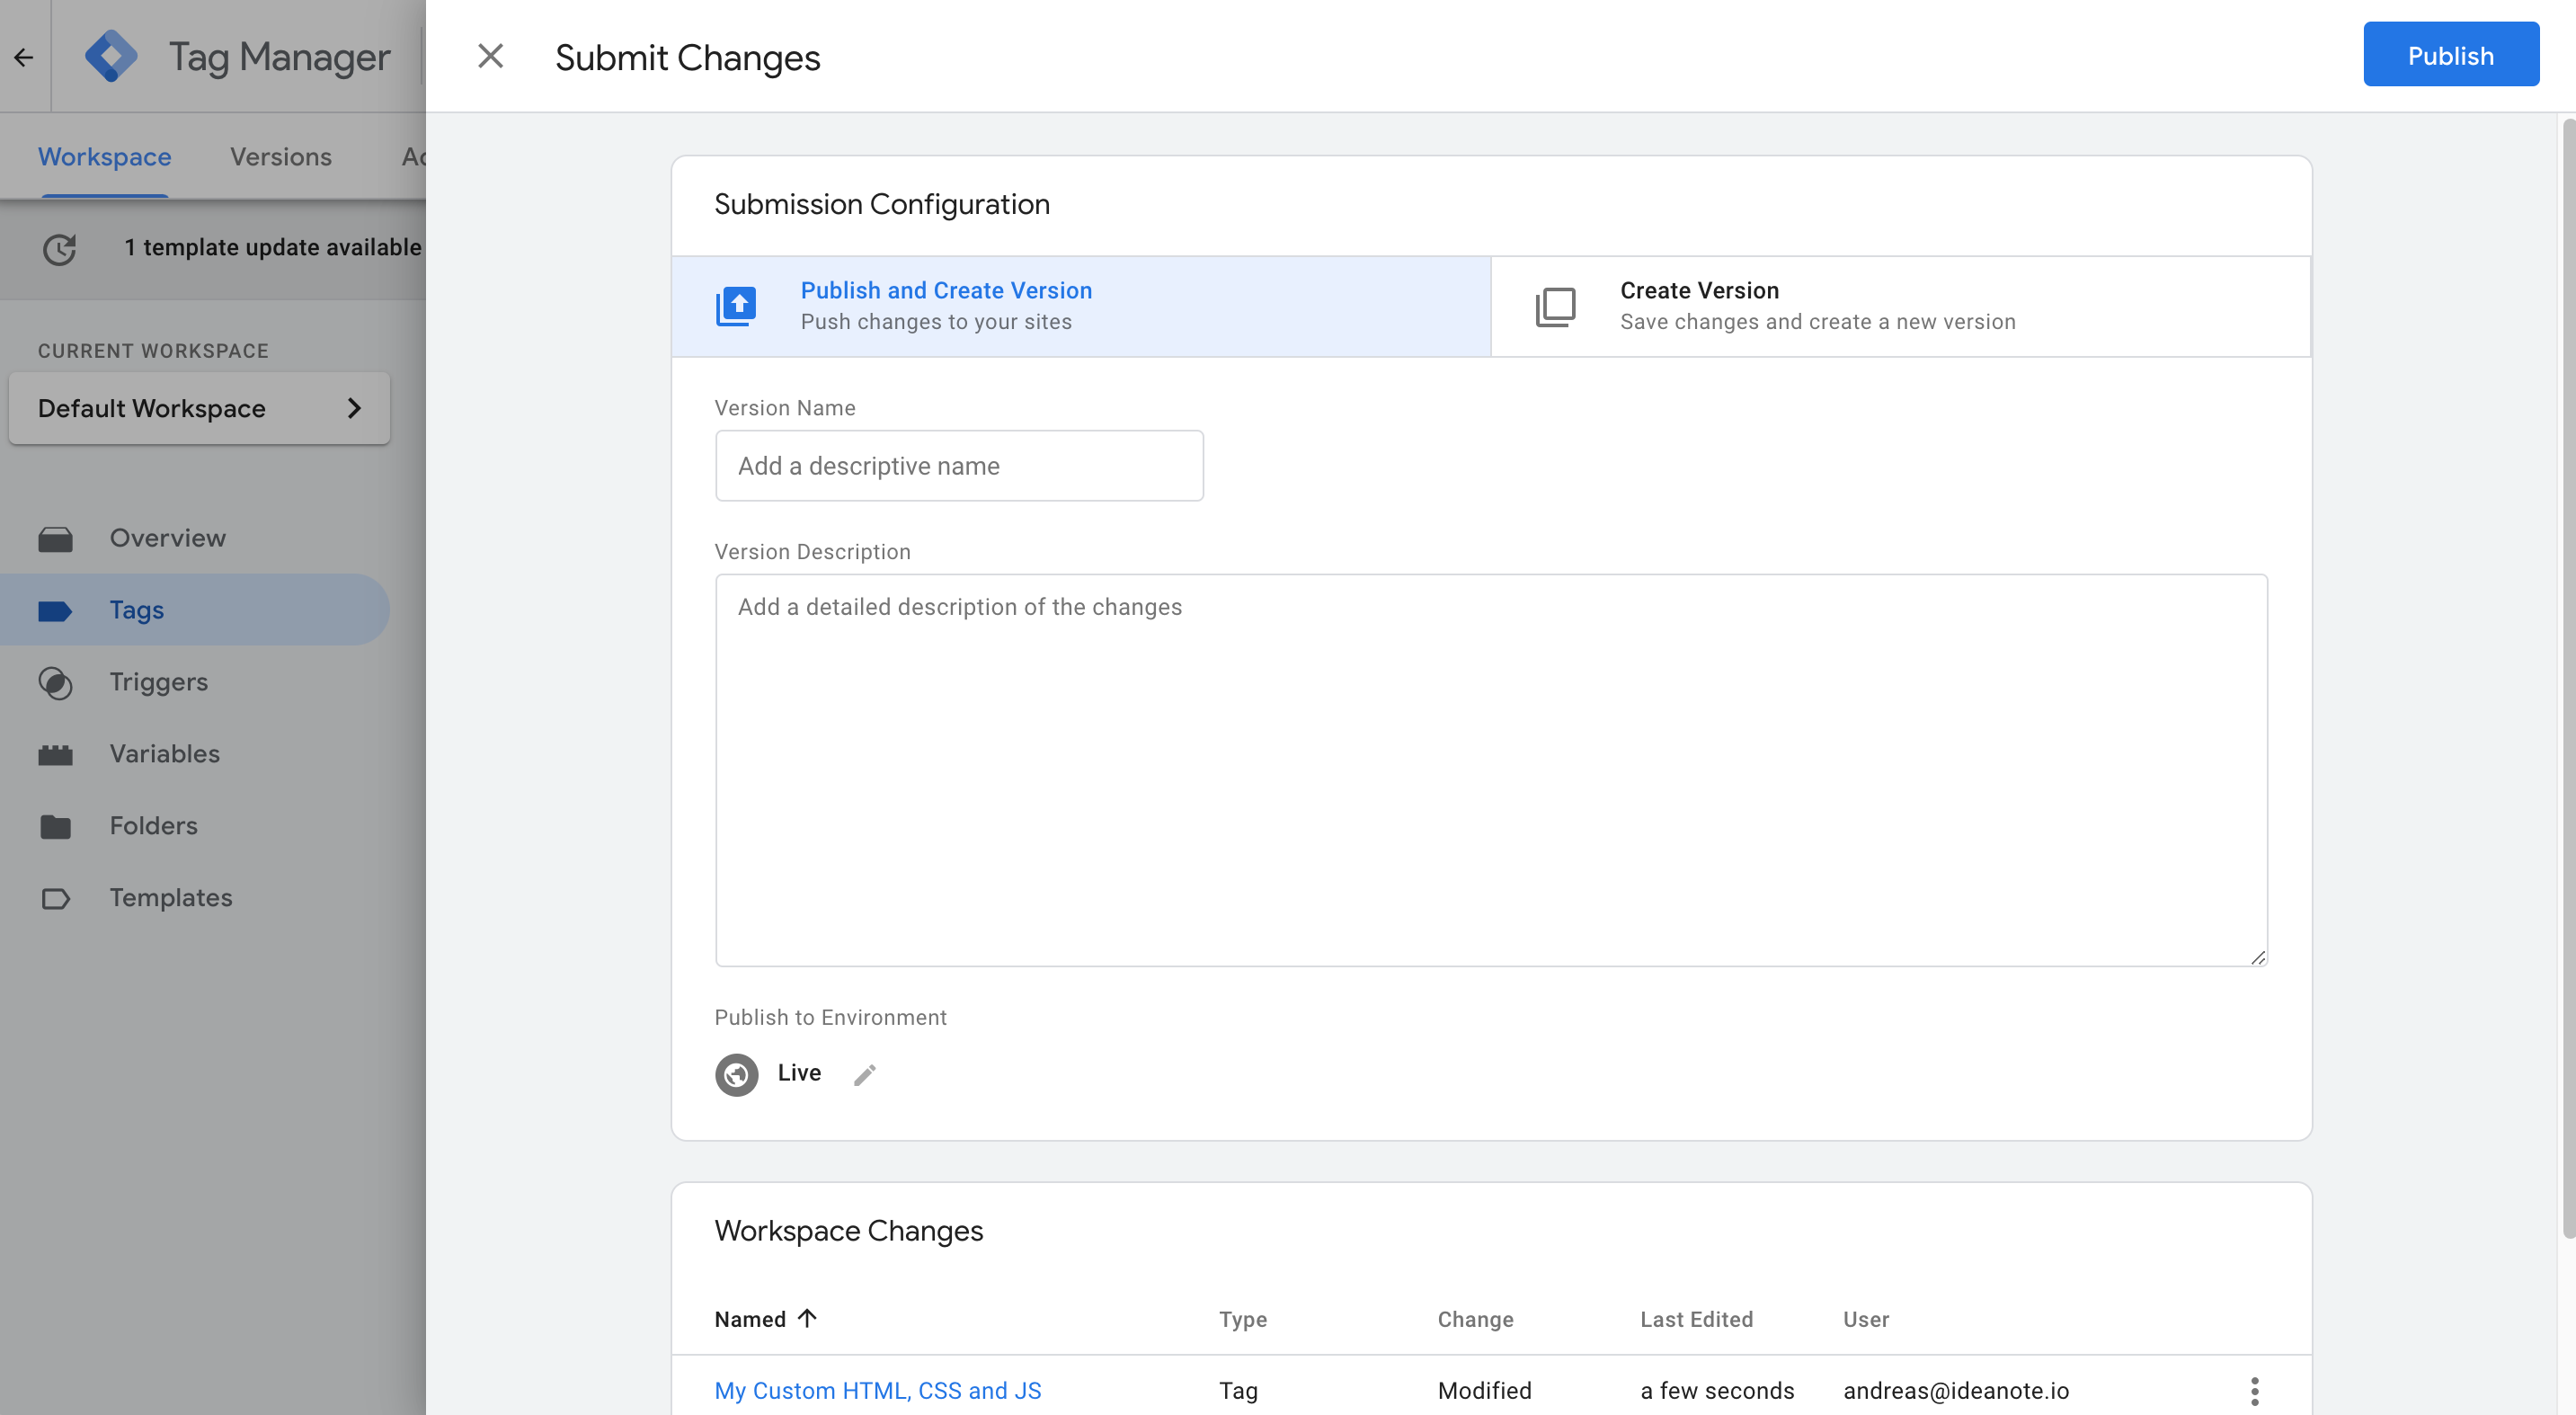The image size is (2576, 1415).
Task: Open the Workspace tab
Action: click(x=104, y=157)
